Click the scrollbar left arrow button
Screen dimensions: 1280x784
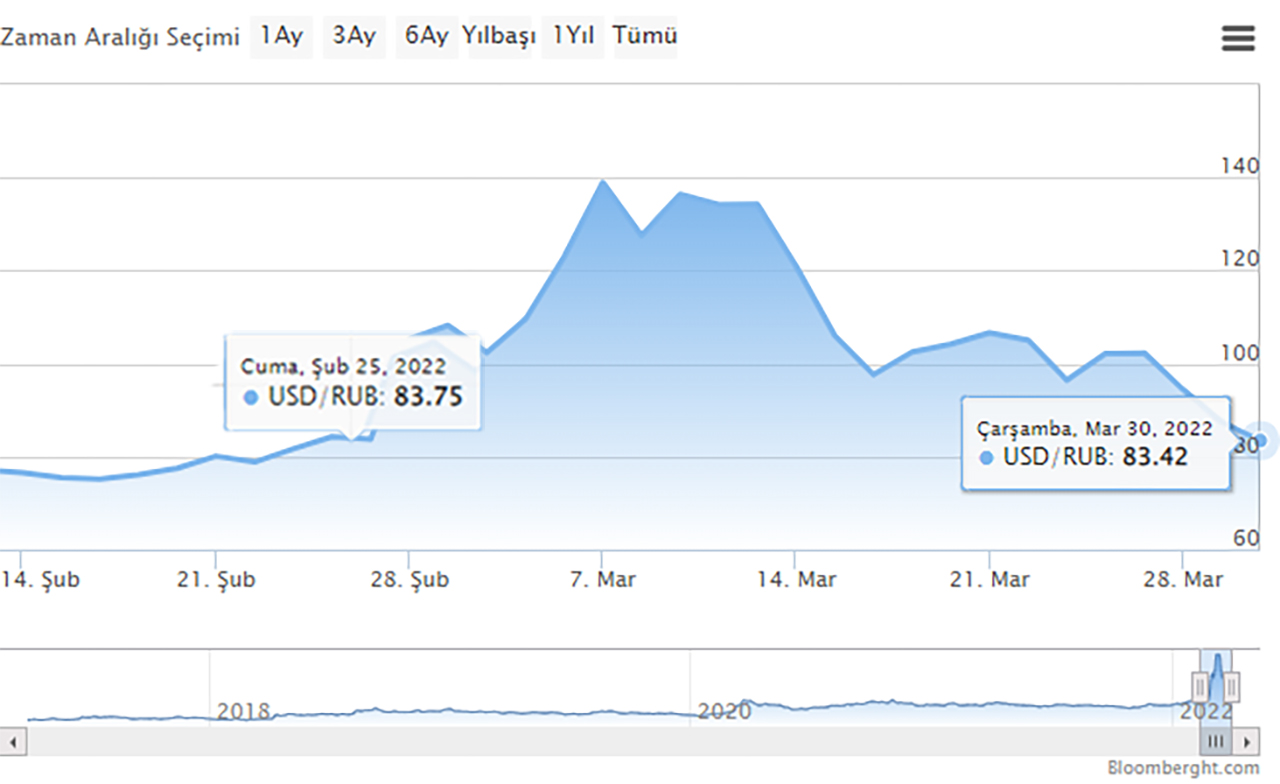pos(13,742)
